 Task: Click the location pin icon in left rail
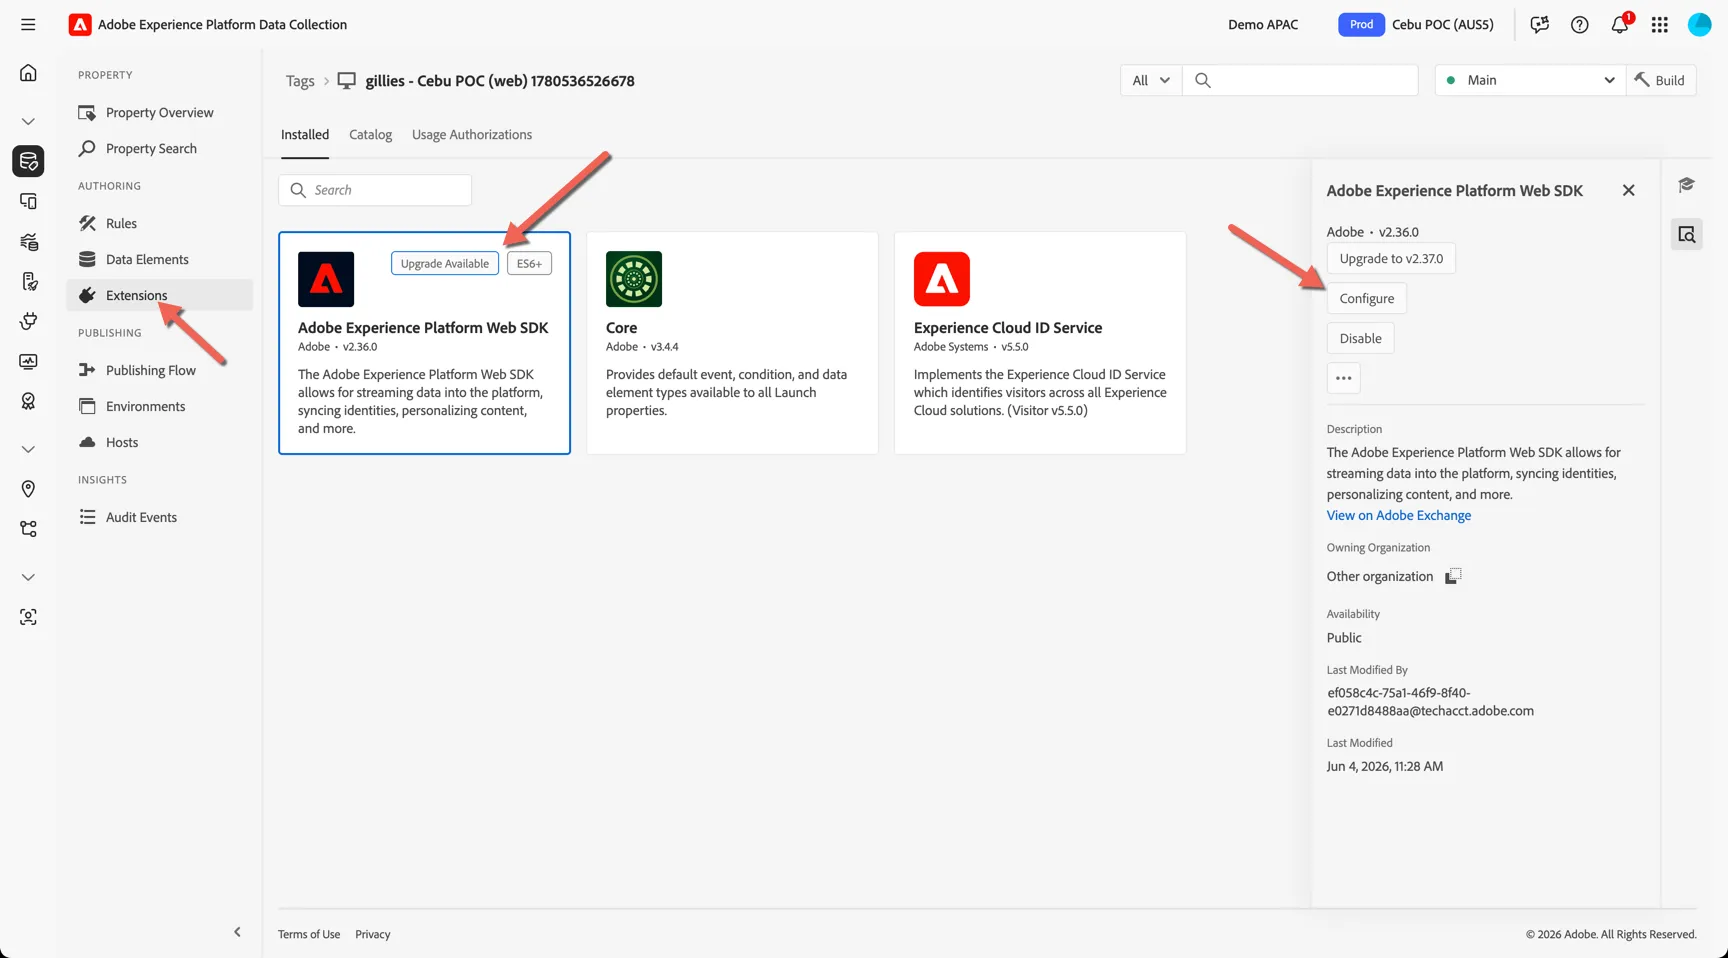click(x=28, y=489)
